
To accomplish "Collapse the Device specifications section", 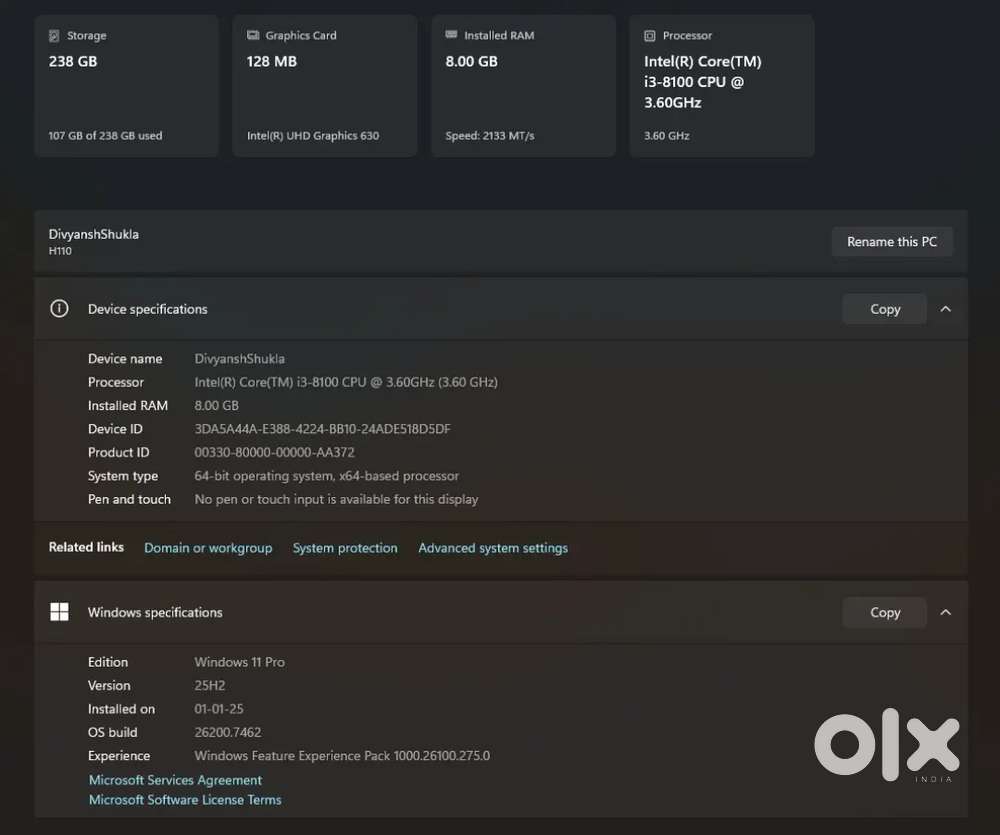I will pyautogui.click(x=945, y=309).
